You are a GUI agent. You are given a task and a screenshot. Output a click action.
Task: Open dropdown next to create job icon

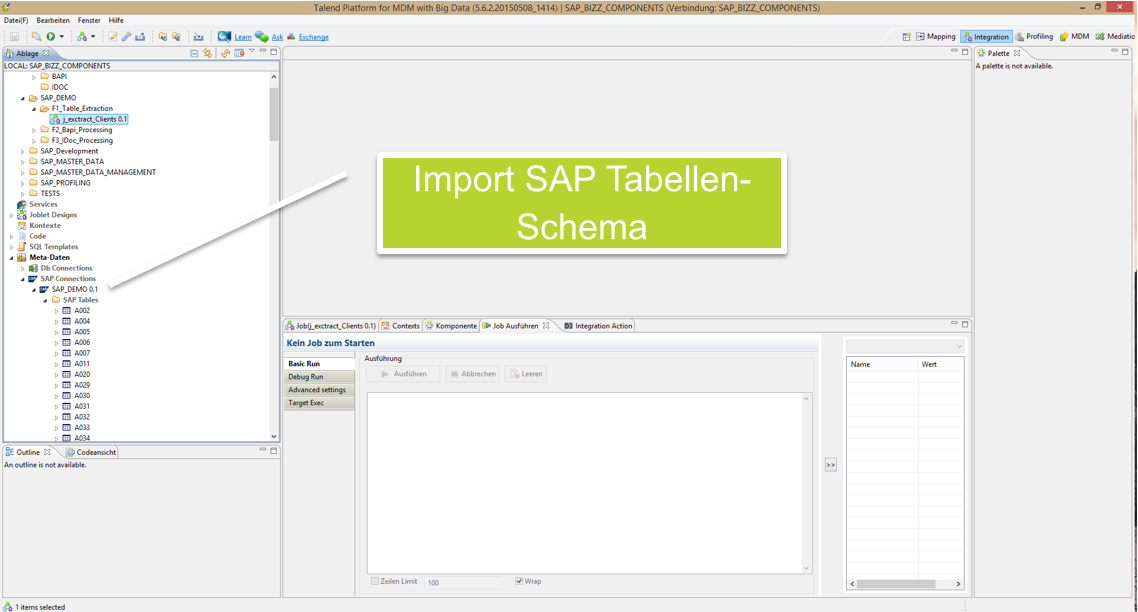93,36
